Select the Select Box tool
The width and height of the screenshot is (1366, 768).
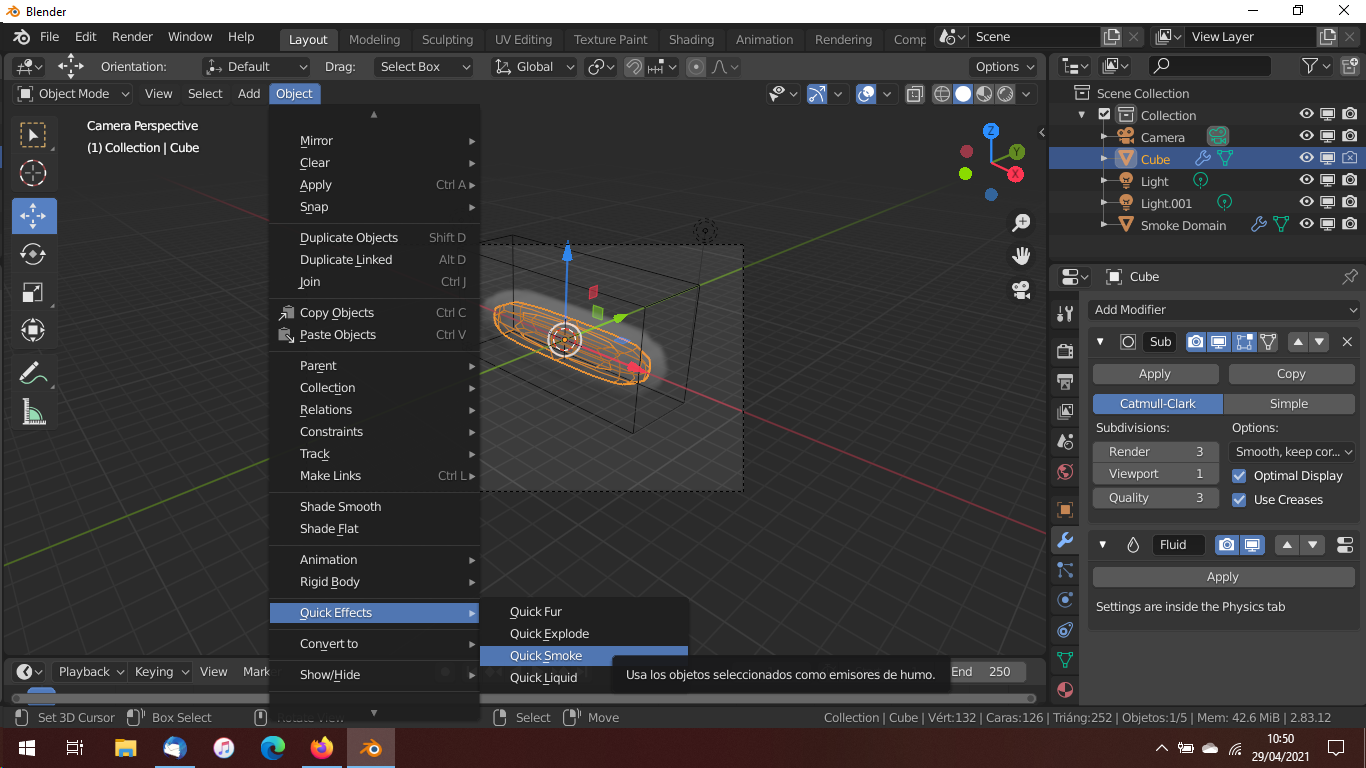33,135
